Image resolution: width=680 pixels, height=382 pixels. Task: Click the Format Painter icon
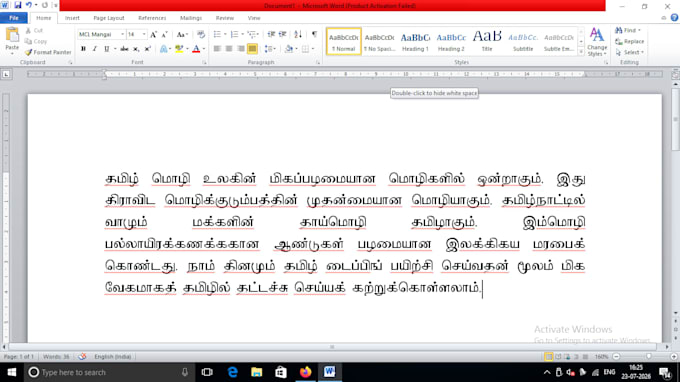[29, 52]
